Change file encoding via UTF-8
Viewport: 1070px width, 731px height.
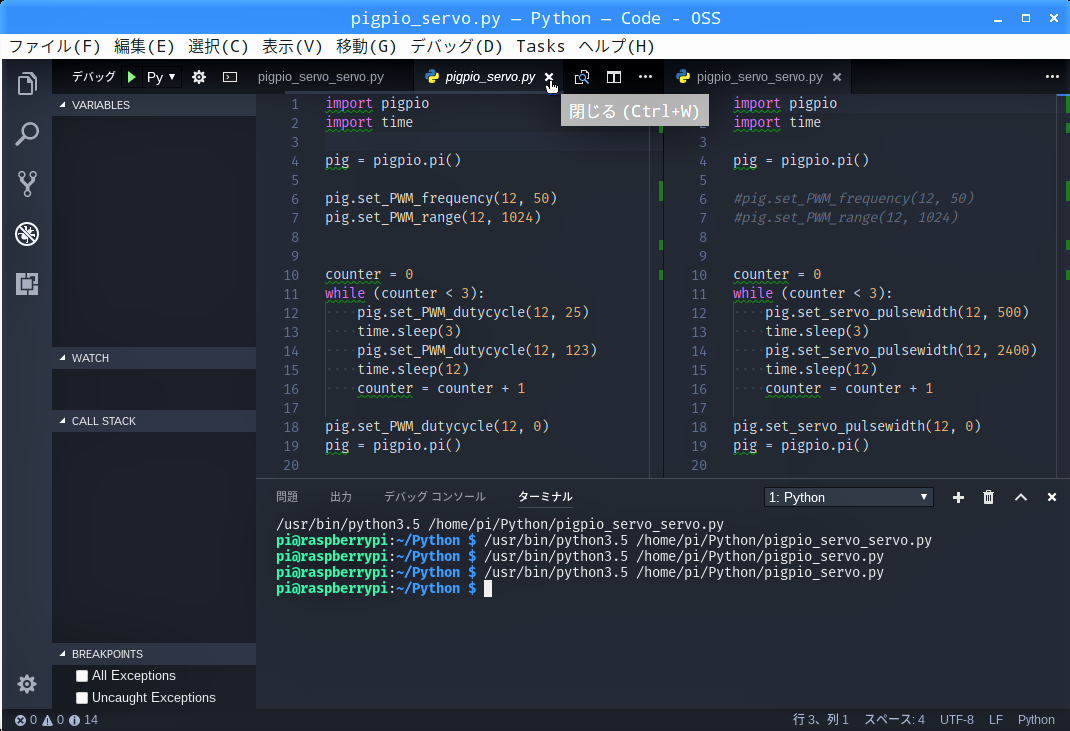957,720
